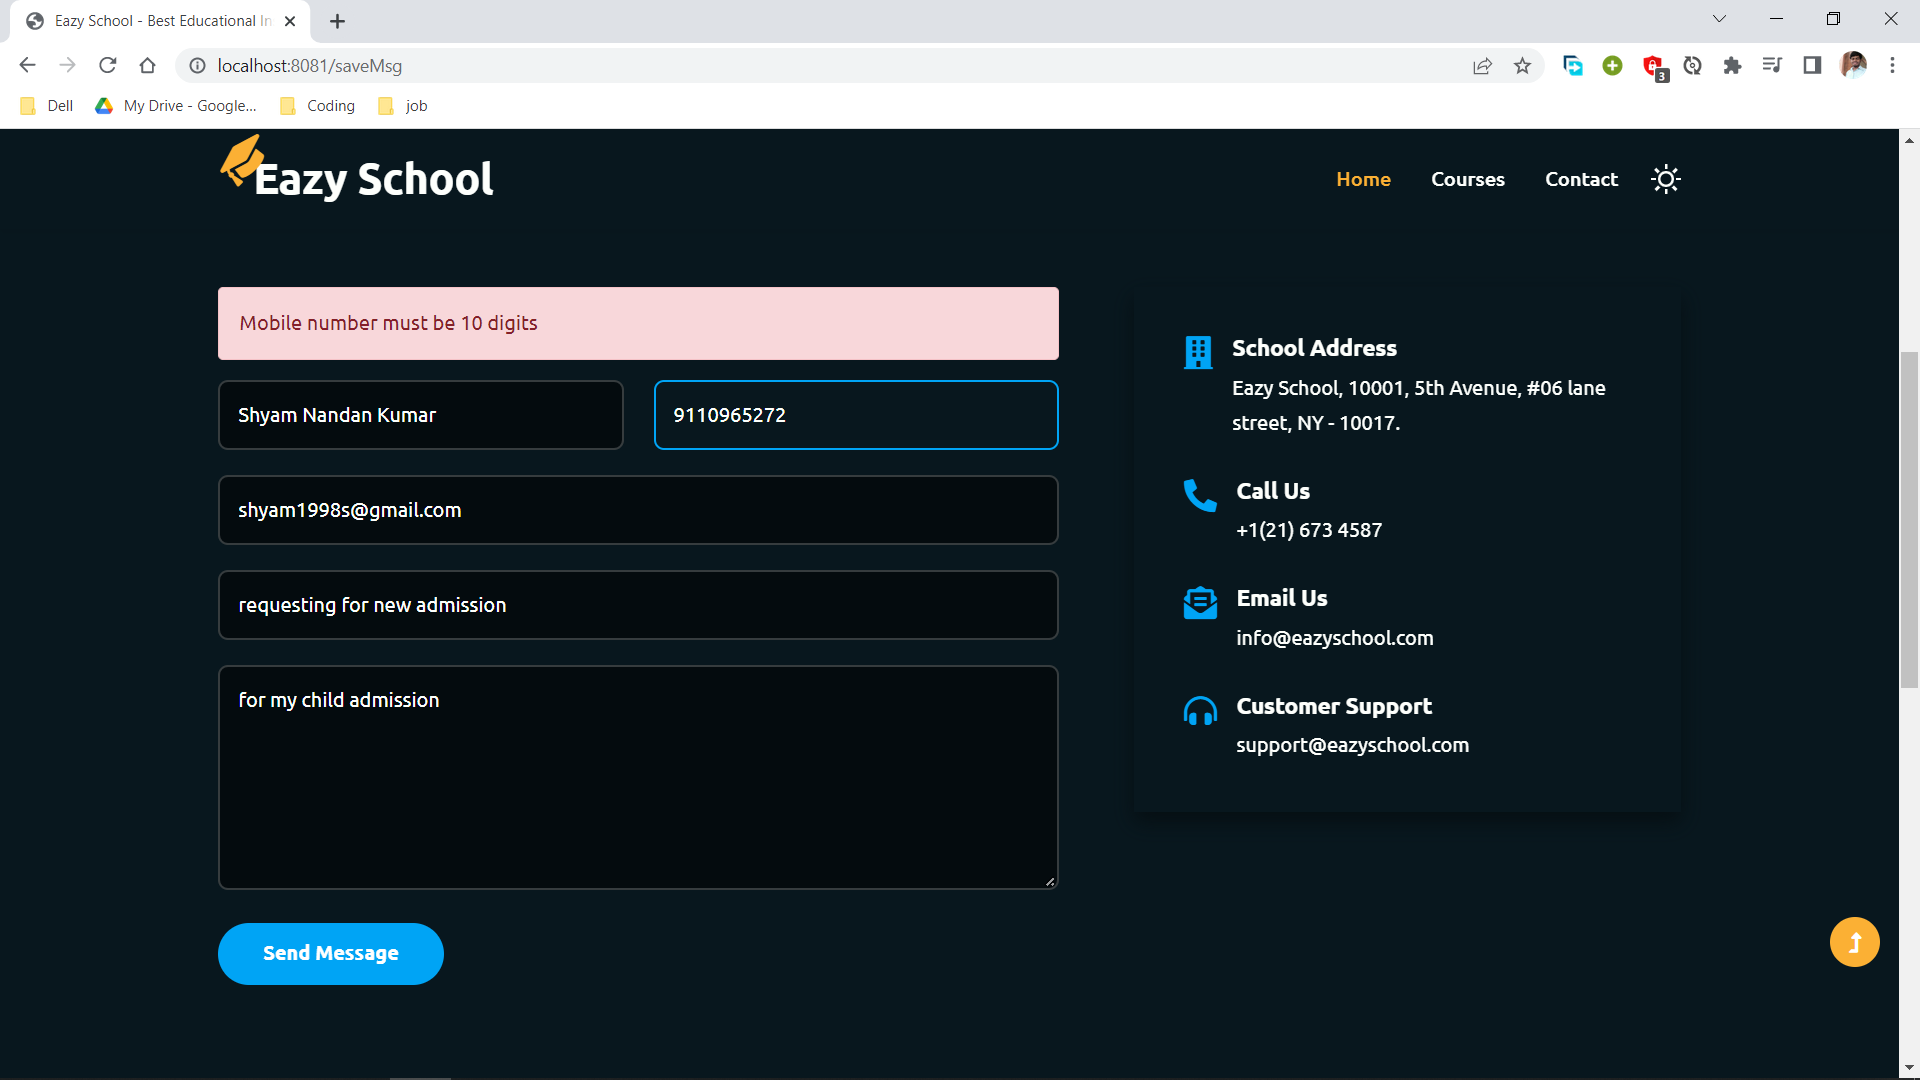
Task: Click inside the mobile number field
Action: [x=855, y=414]
